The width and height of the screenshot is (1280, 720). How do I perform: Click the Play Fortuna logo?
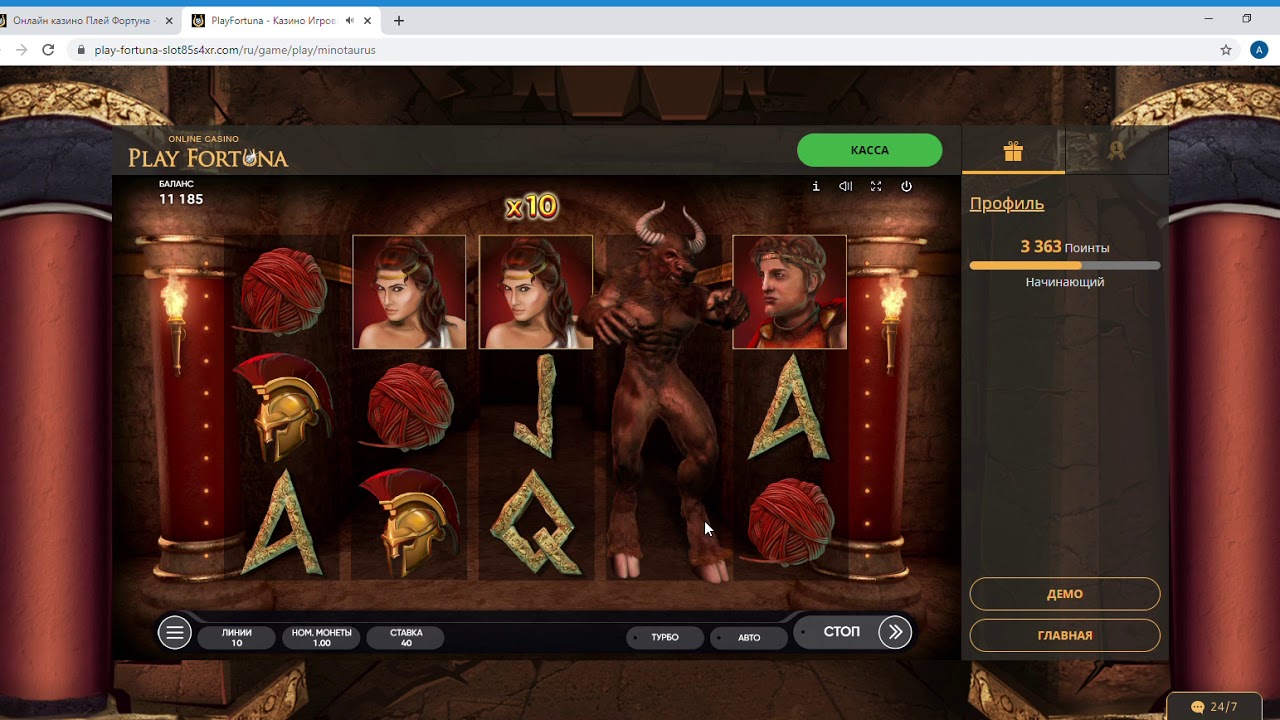pyautogui.click(x=208, y=152)
